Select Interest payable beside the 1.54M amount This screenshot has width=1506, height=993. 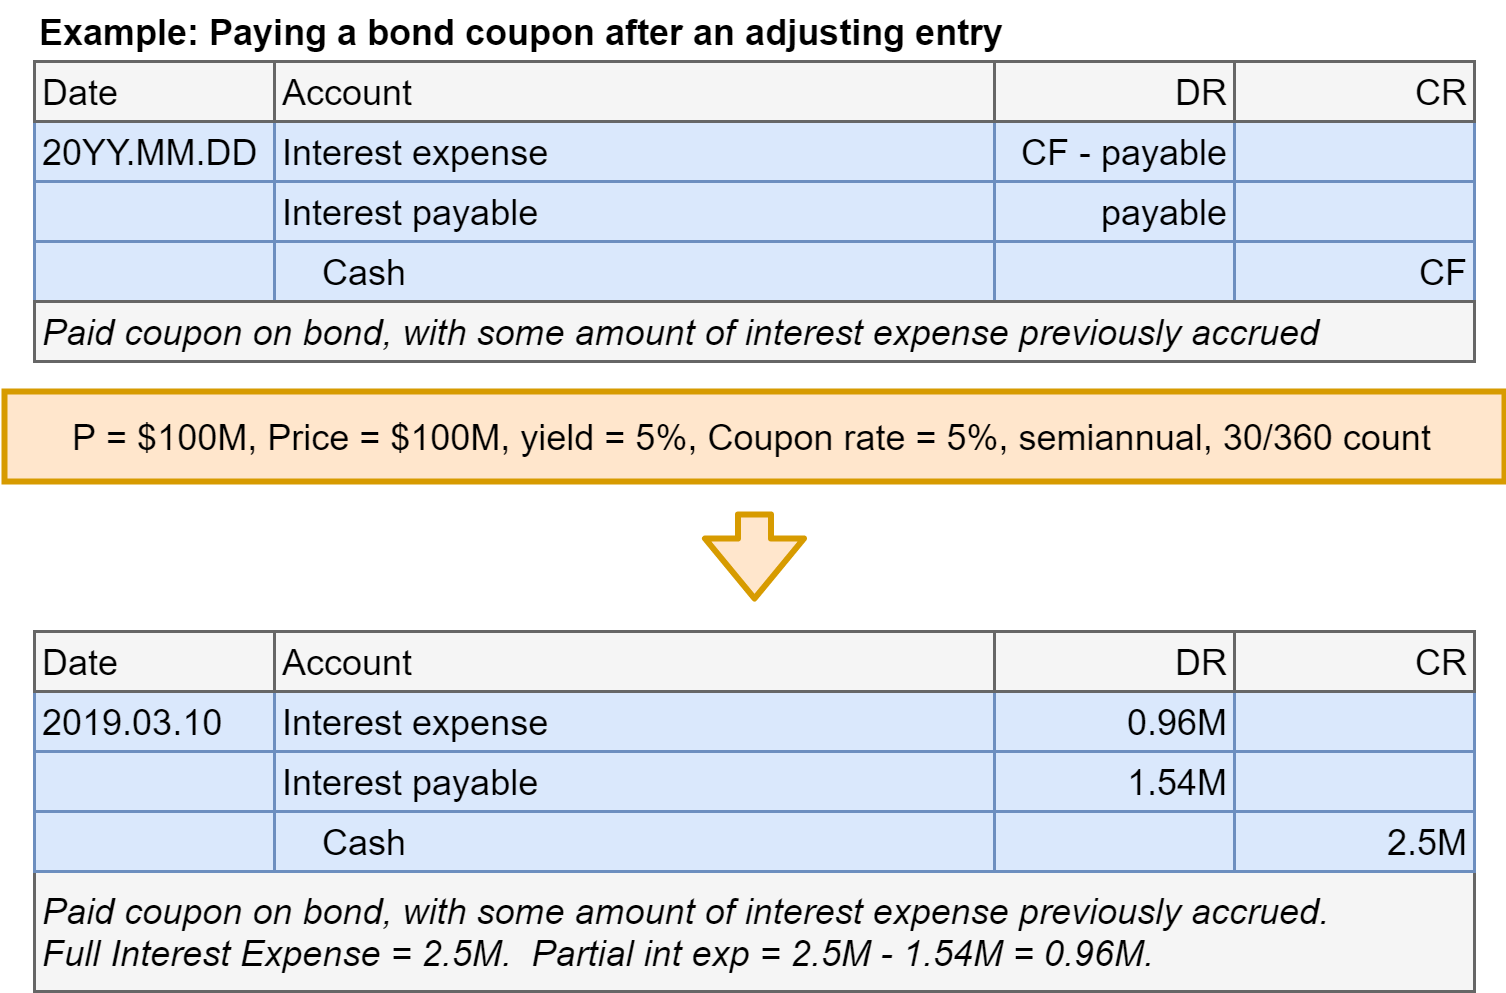point(410,783)
